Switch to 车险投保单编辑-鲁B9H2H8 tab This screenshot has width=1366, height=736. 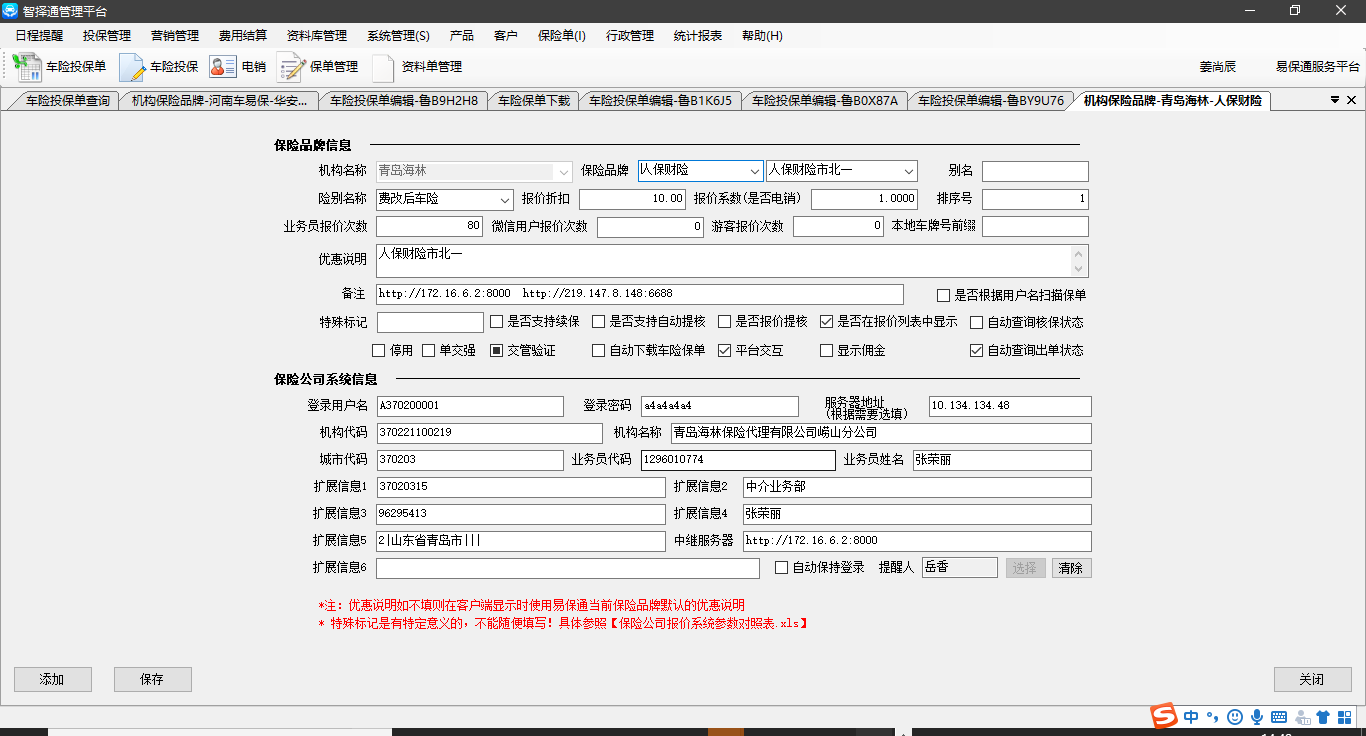pos(403,100)
